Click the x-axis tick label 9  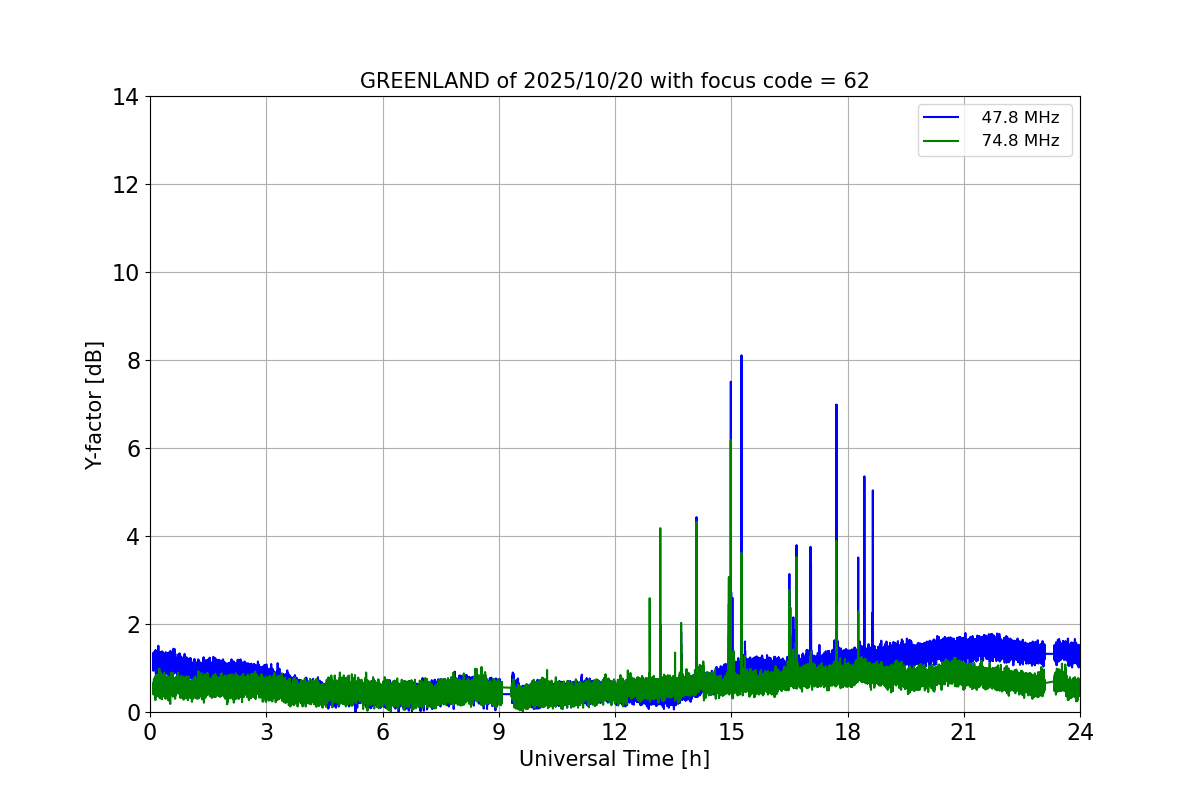[x=499, y=732]
